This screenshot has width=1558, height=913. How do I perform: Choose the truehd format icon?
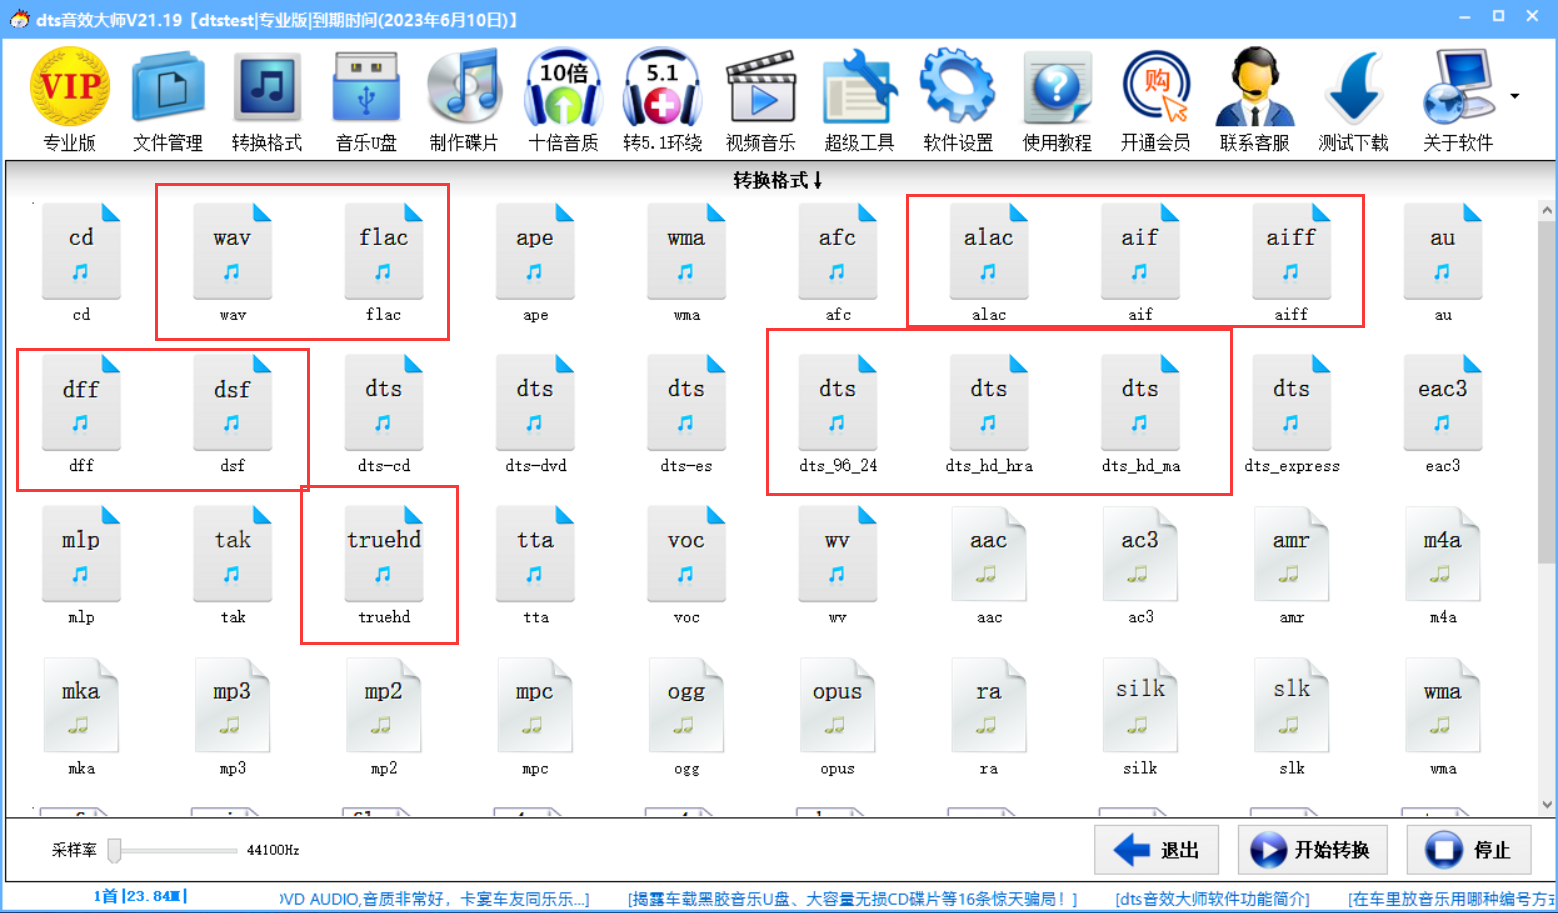[384, 564]
